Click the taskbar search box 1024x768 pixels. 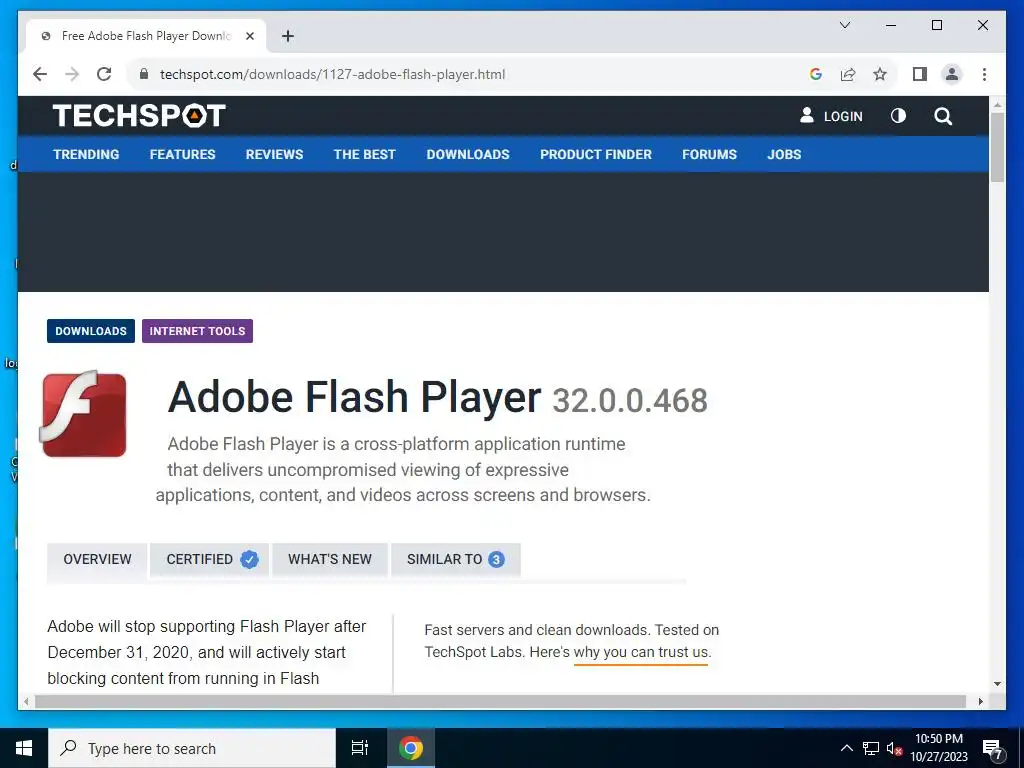[192, 748]
